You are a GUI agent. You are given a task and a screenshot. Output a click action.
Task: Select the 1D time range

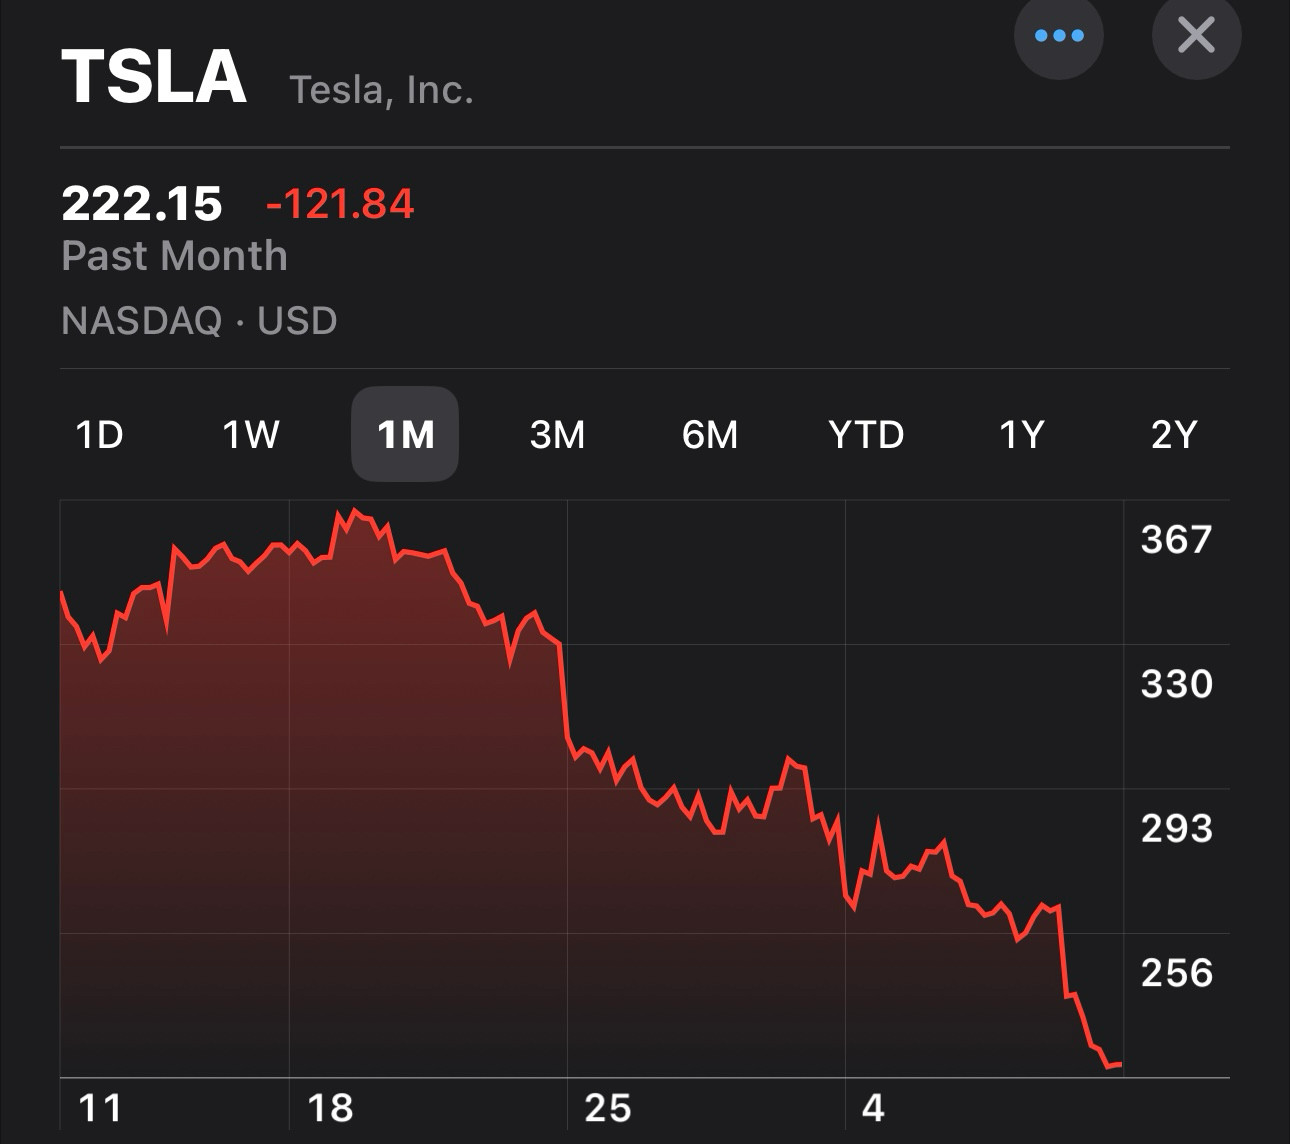(100, 434)
